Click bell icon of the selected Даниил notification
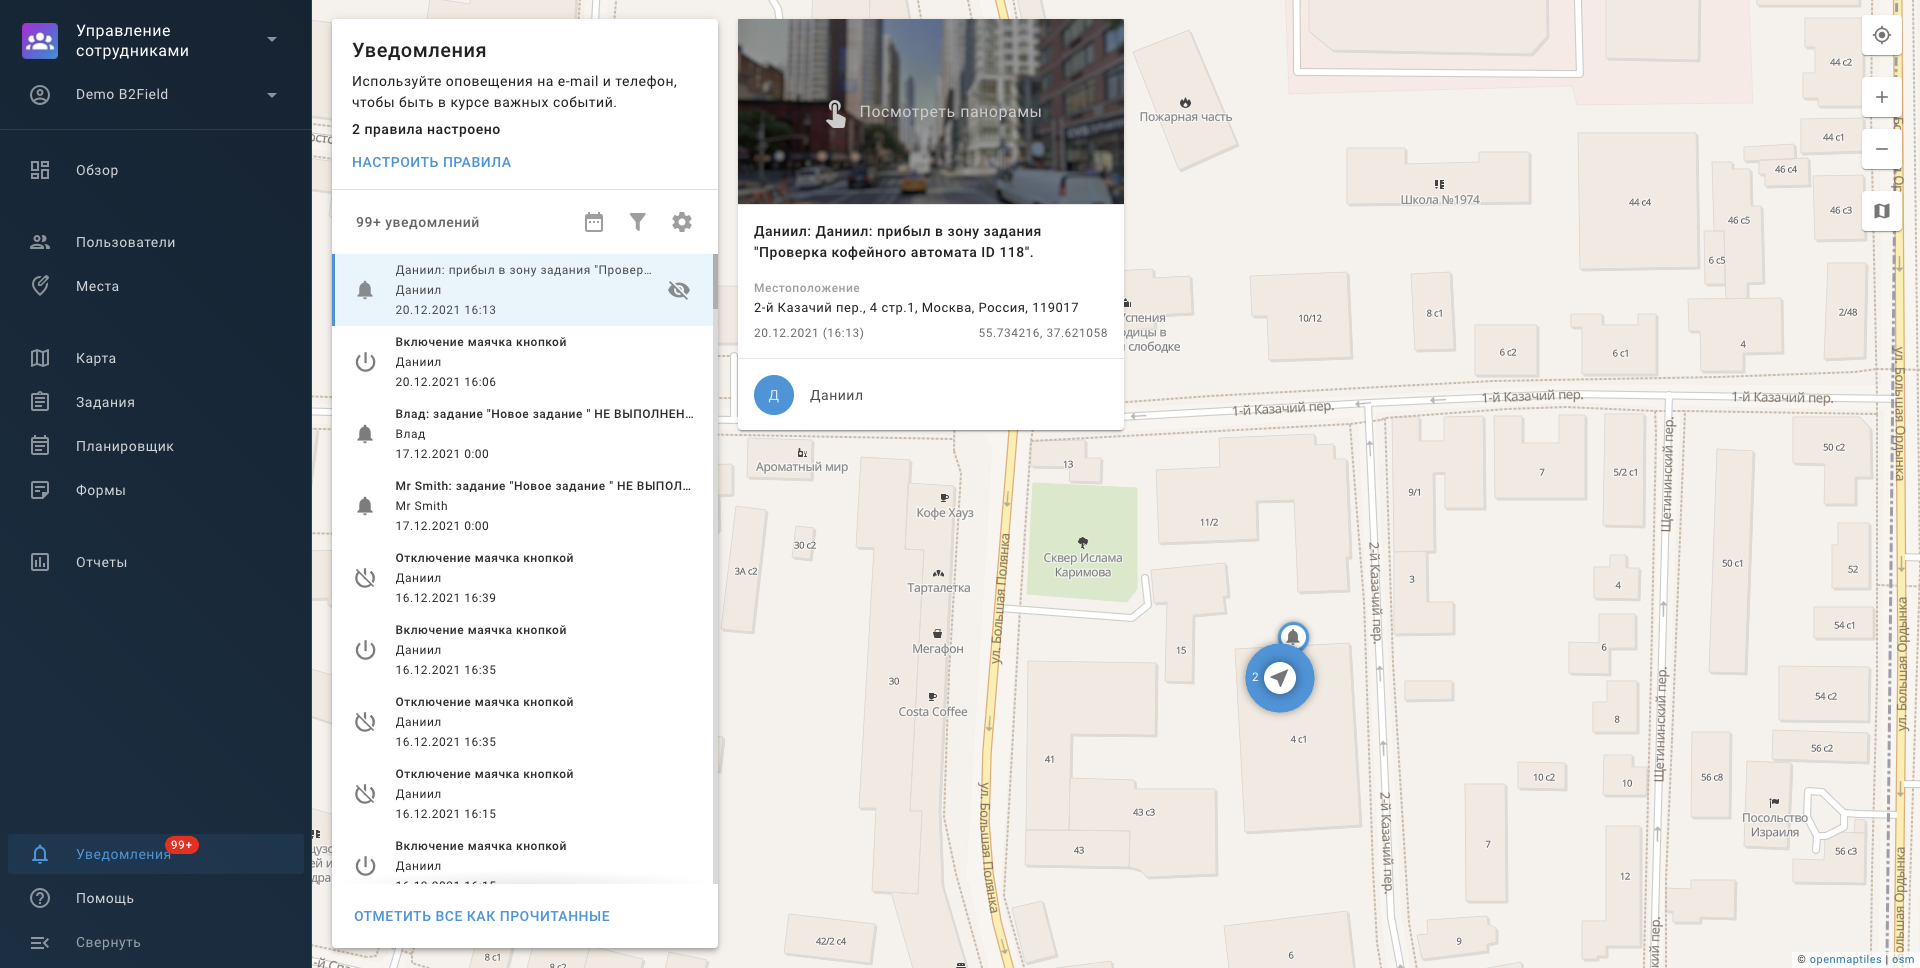Viewport: 1920px width, 968px height. point(365,290)
